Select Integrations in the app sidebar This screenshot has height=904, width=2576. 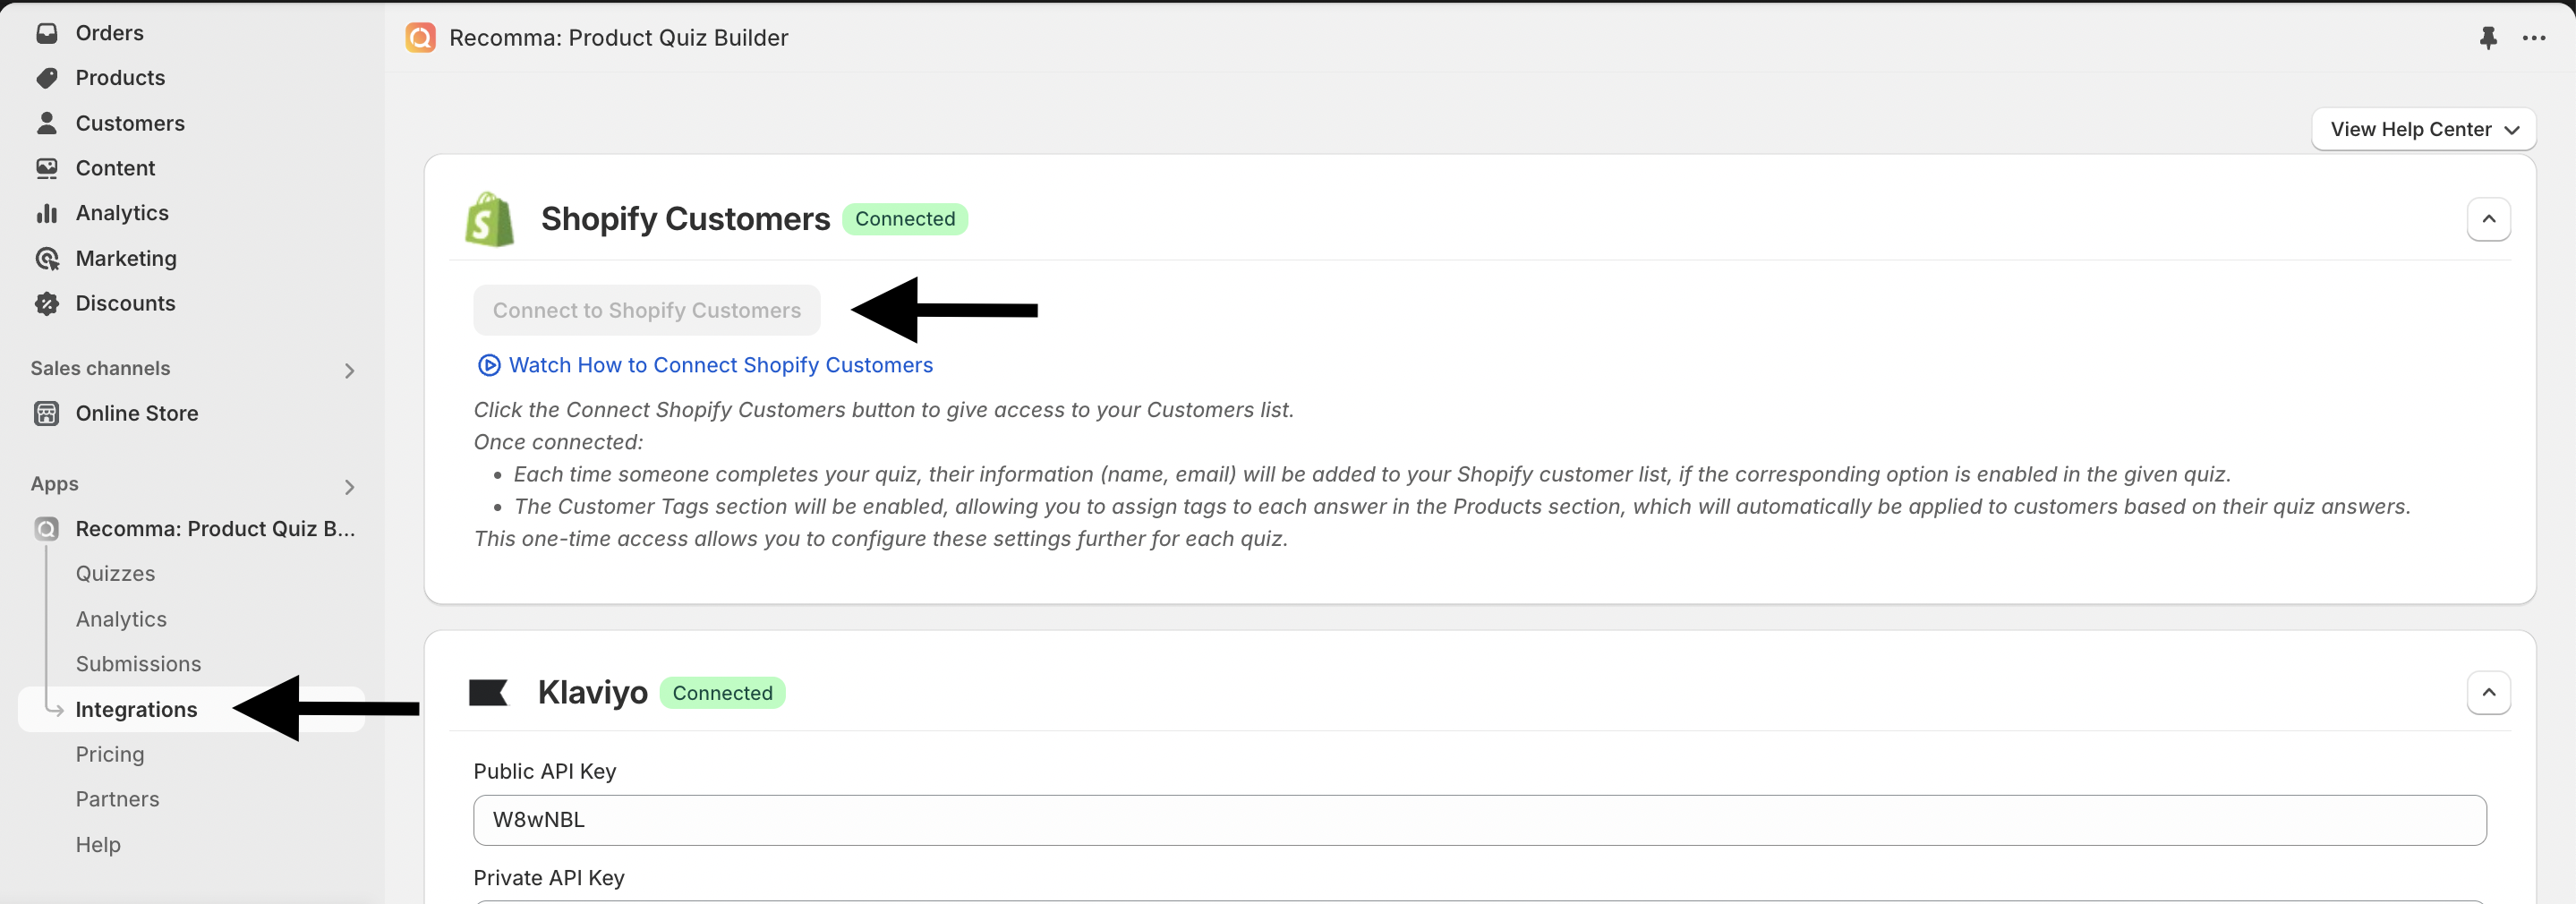pos(136,708)
